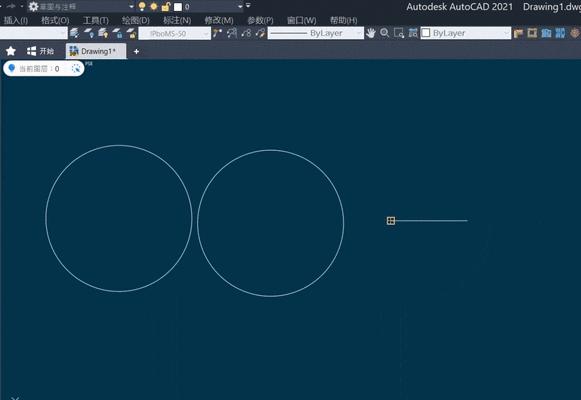The width and height of the screenshot is (581, 400).
Task: Select the Pan hand tool
Action: pos(370,33)
